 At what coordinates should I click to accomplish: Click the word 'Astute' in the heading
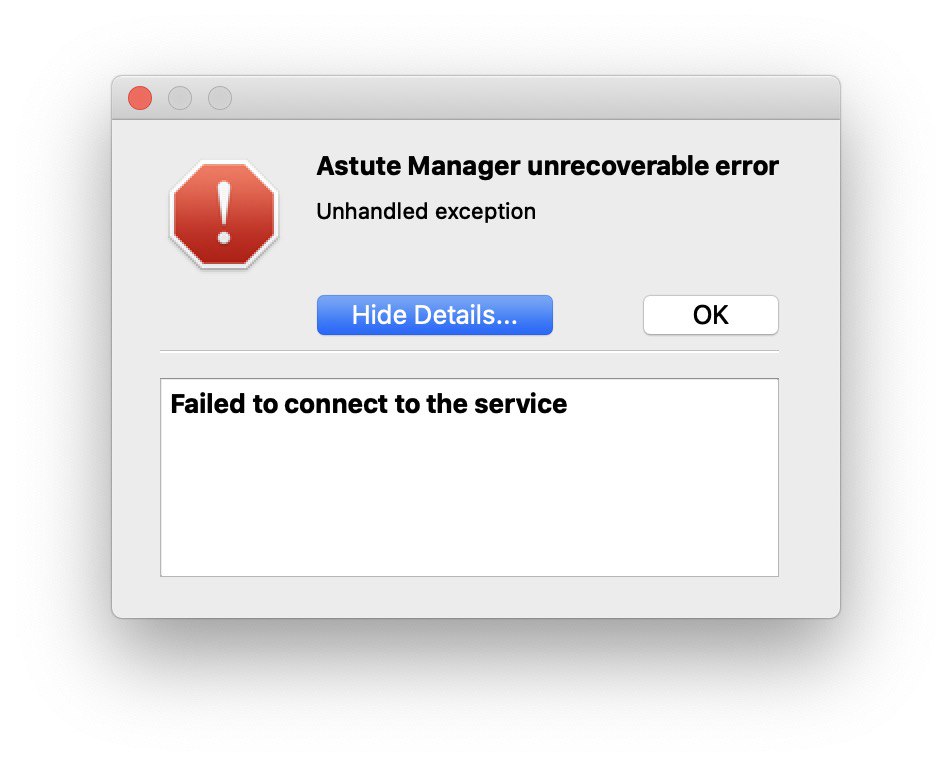pos(358,166)
